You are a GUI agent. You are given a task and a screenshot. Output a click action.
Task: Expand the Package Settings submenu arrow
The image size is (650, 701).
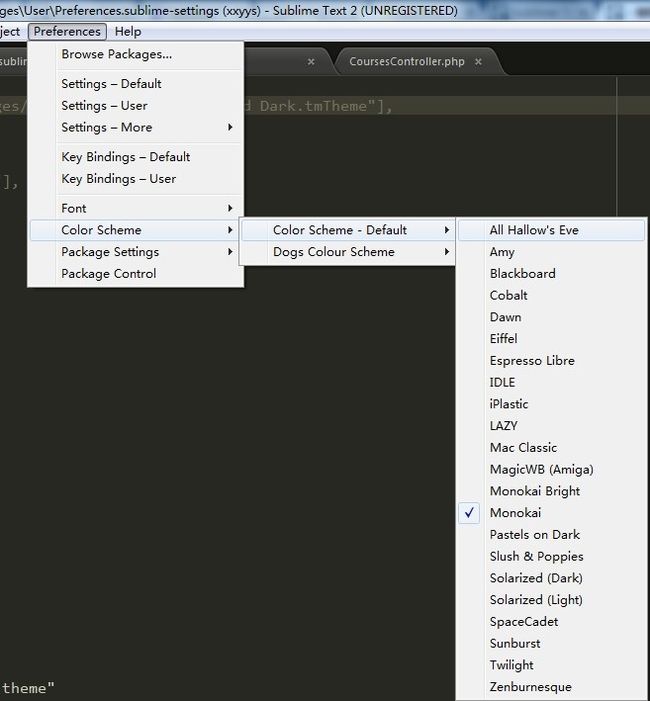(x=230, y=252)
